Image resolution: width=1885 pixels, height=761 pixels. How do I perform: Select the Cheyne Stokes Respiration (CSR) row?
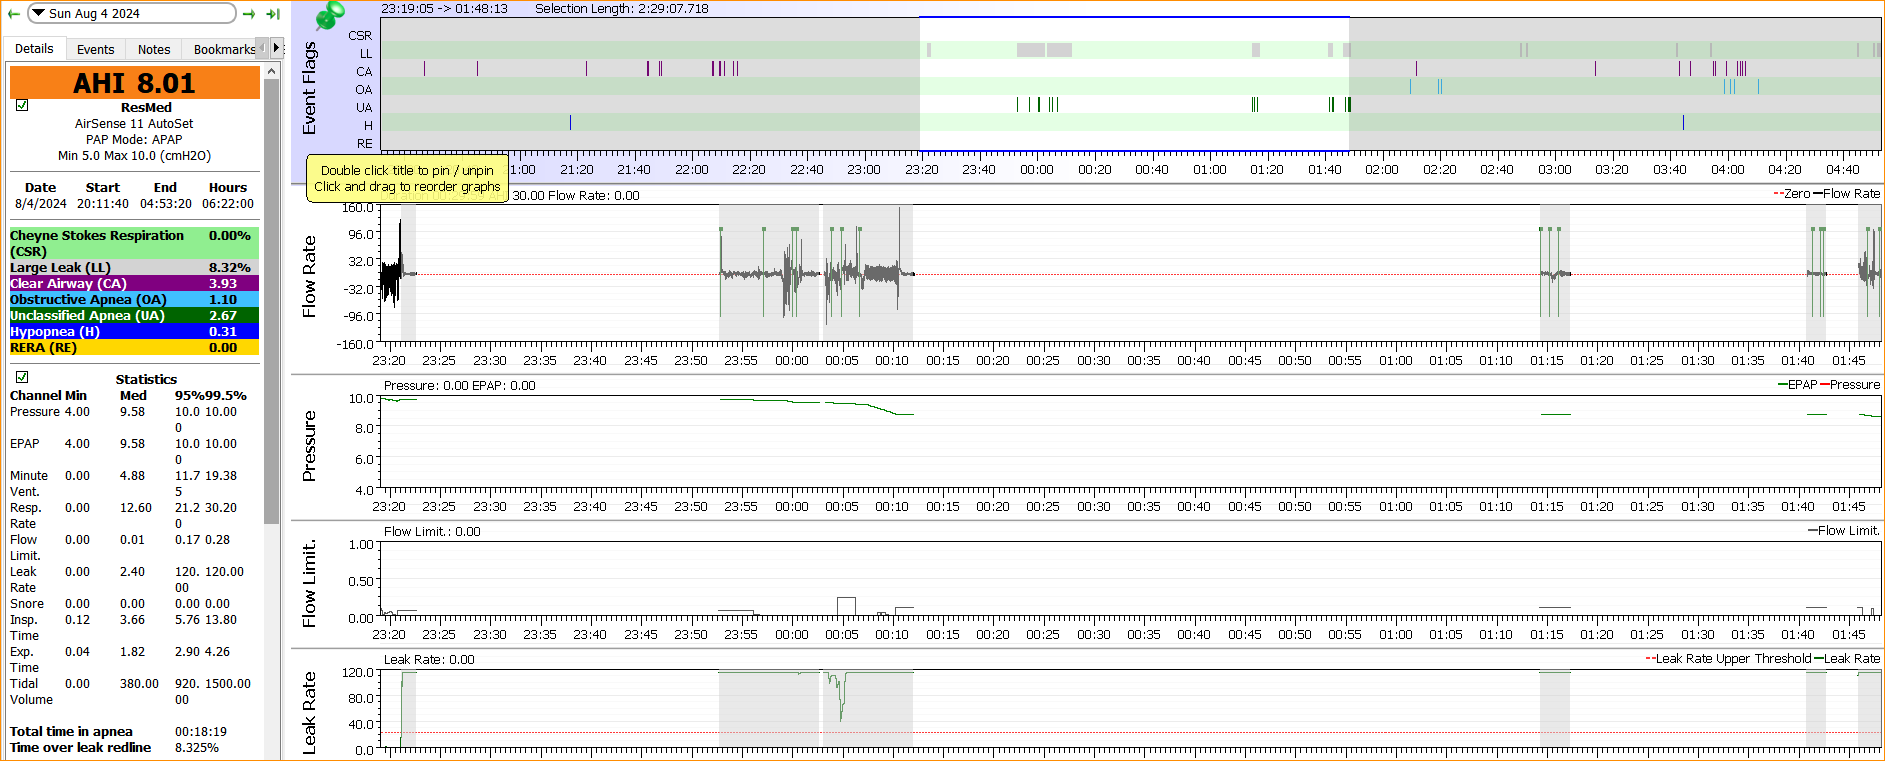[134, 243]
